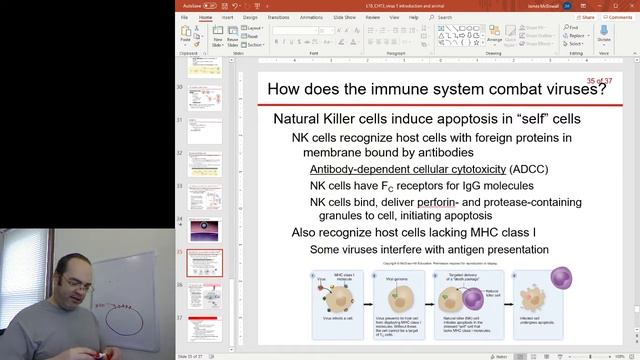Click the Replace button
640x360 pixels.
point(576,36)
